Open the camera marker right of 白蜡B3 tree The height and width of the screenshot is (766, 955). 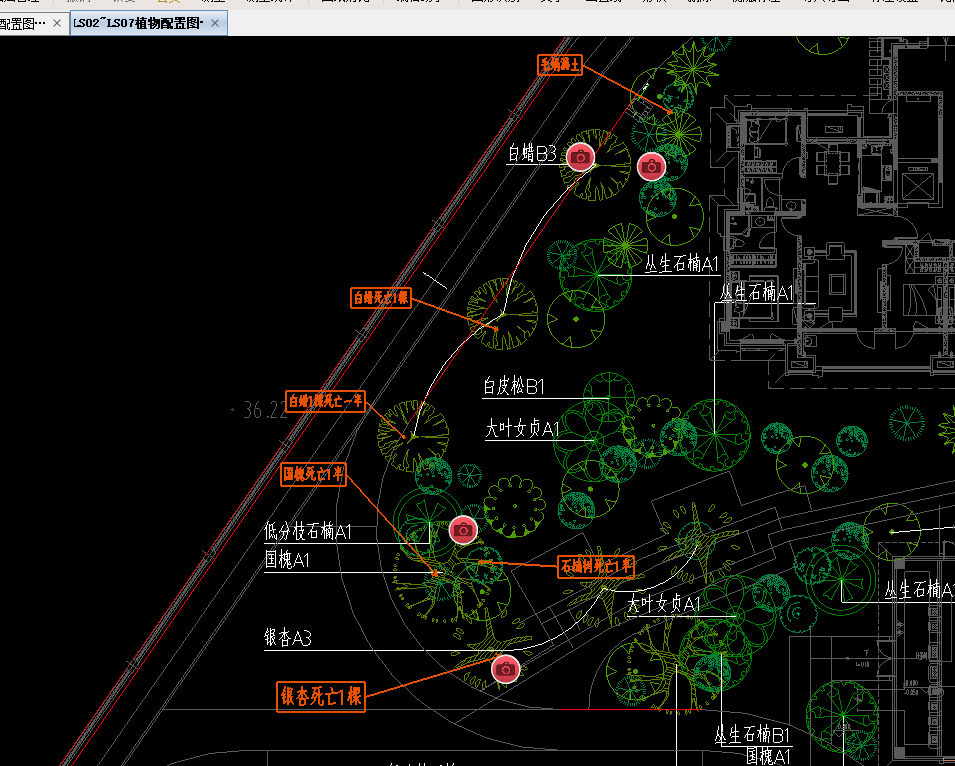[651, 166]
